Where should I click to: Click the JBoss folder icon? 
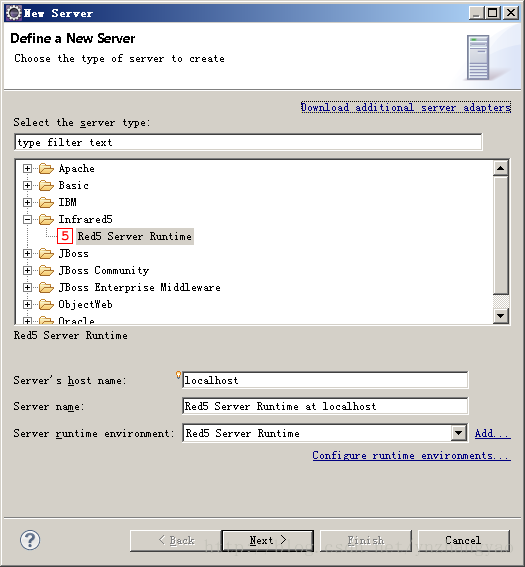click(46, 253)
